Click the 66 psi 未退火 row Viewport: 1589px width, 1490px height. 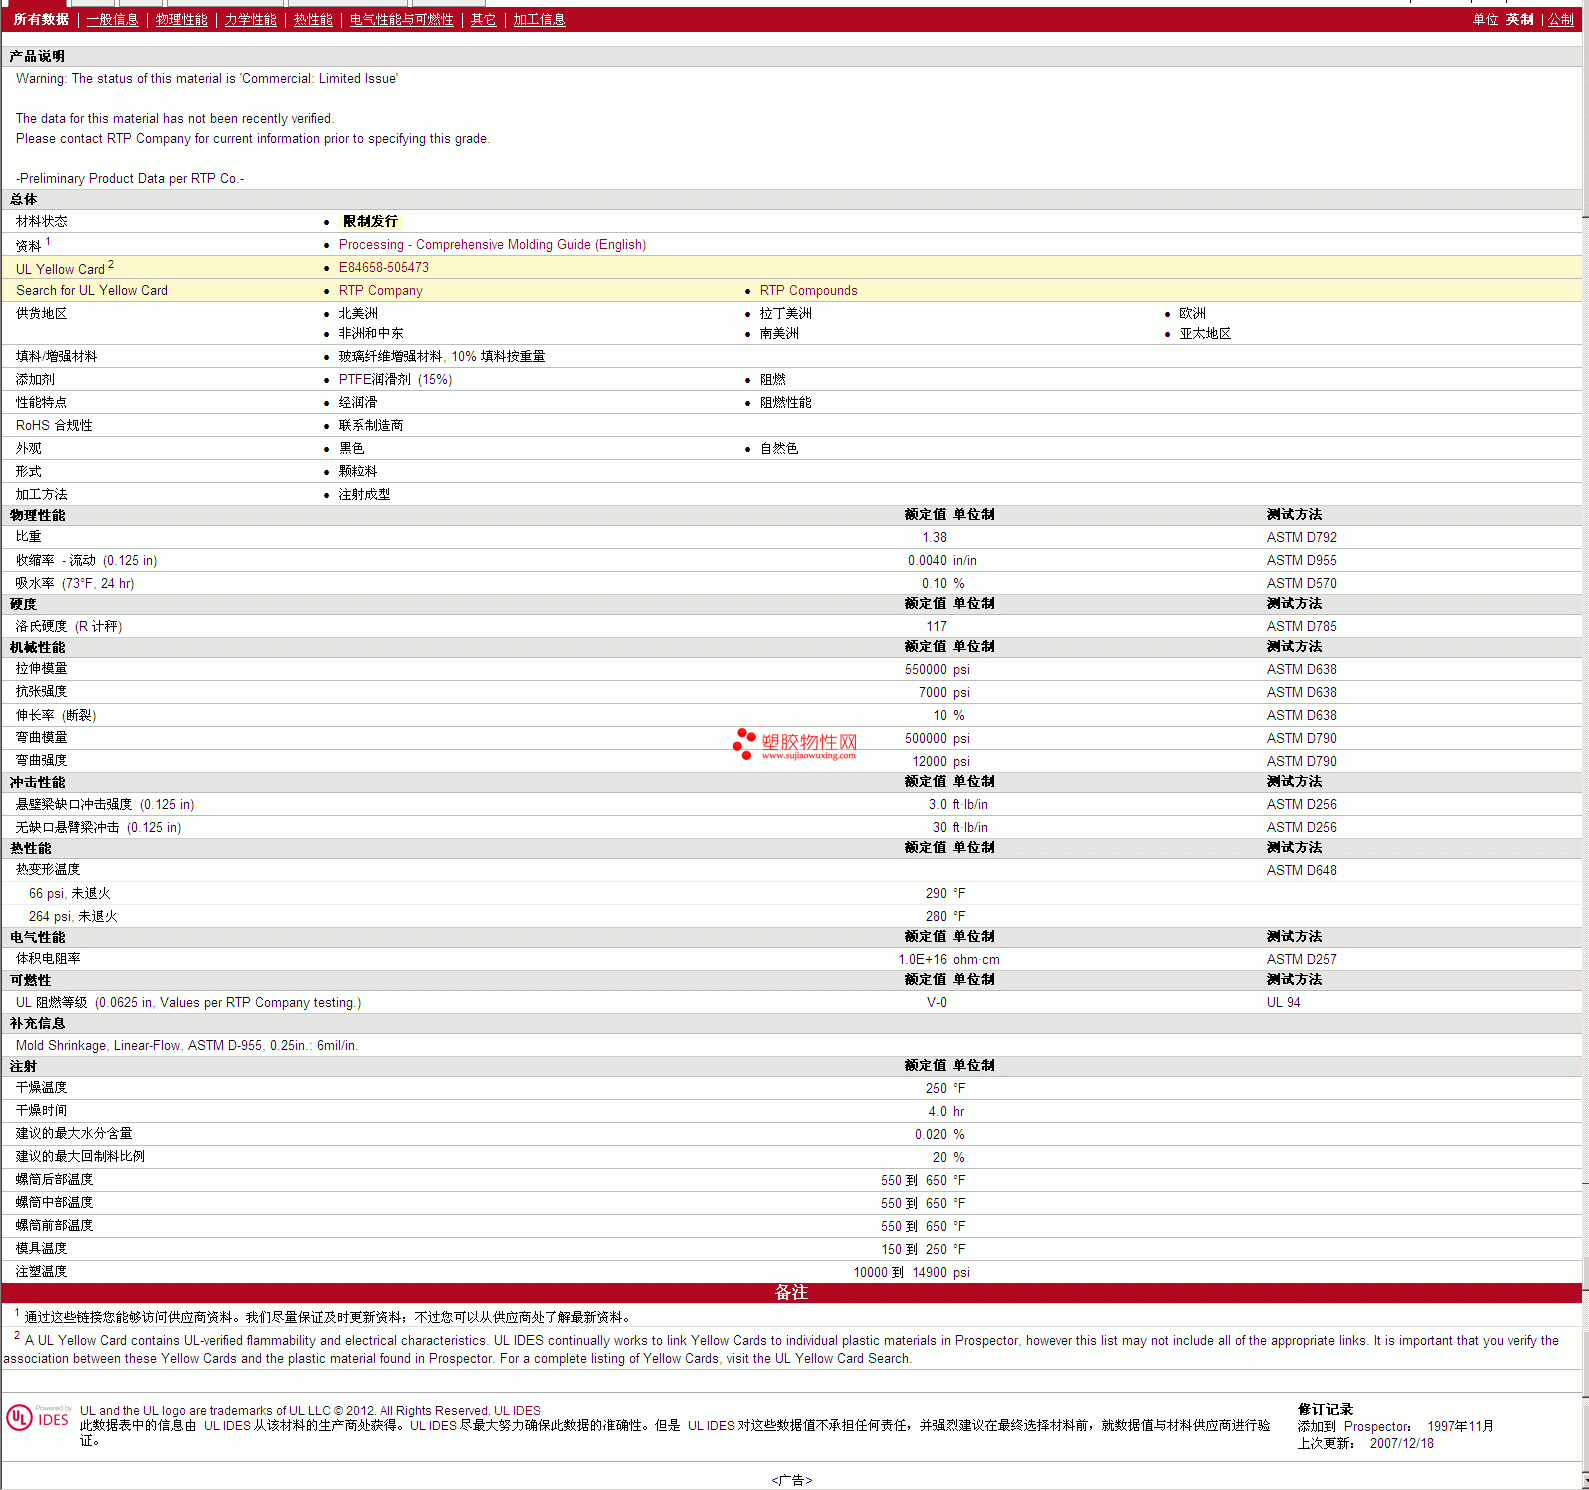click(791, 894)
